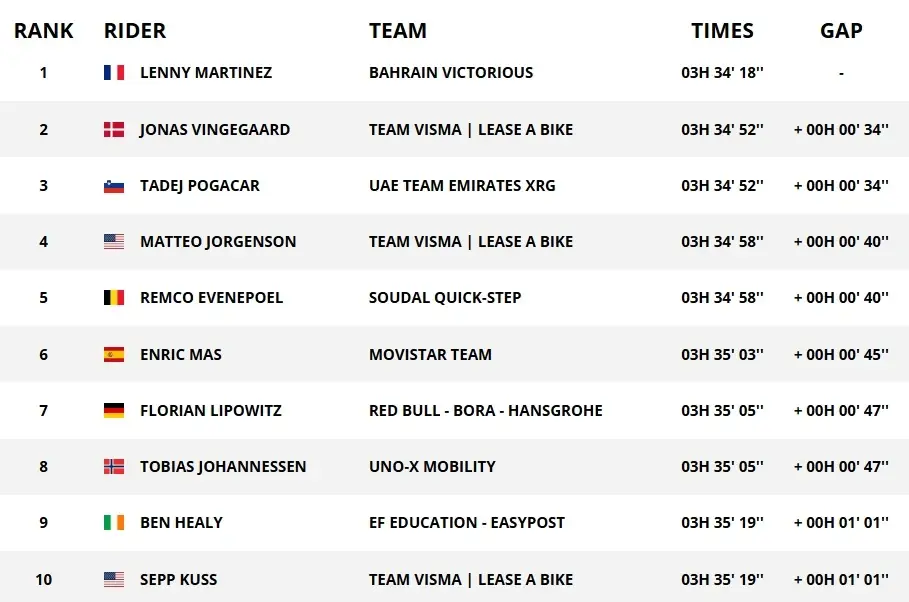The image size is (909, 602).
Task: Click the US flag beside Matteo Jorgenson
Action: 113,242
